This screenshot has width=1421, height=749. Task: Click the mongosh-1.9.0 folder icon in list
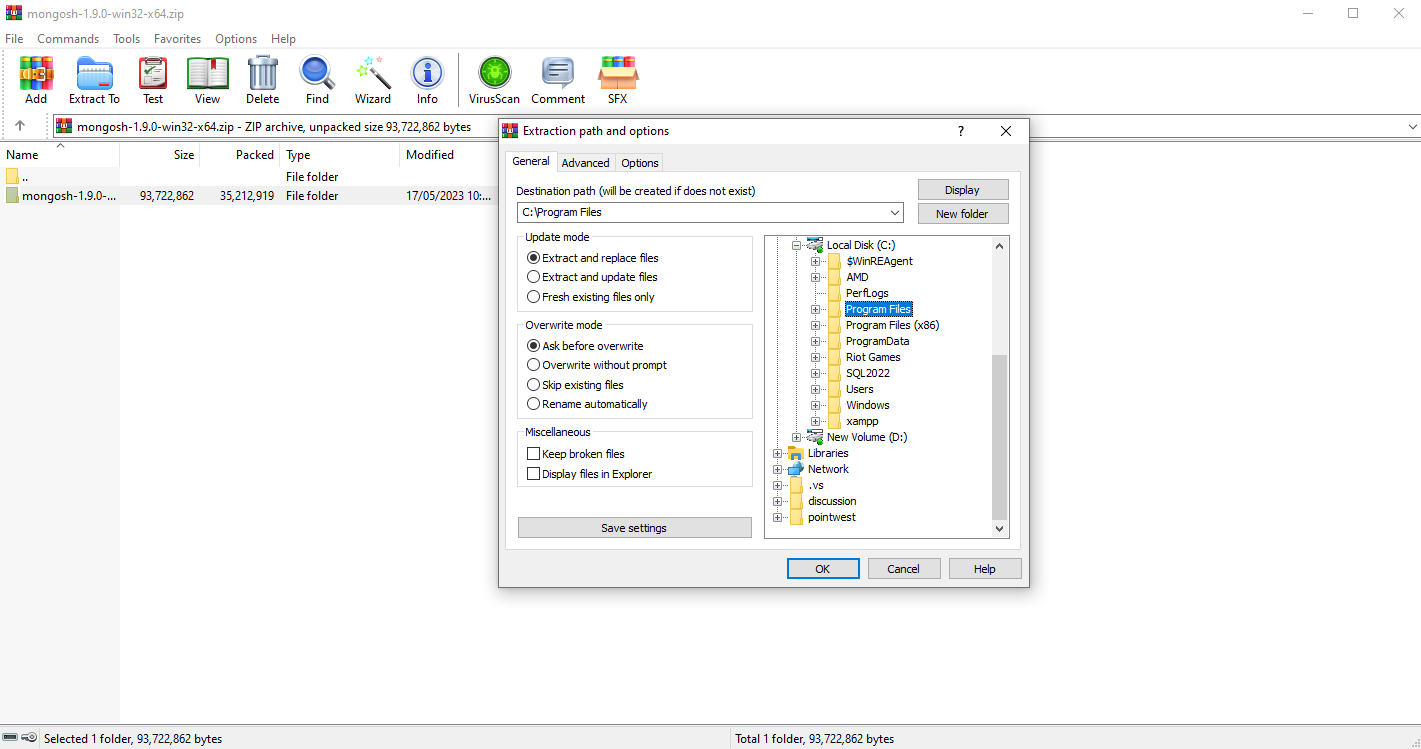(x=12, y=196)
